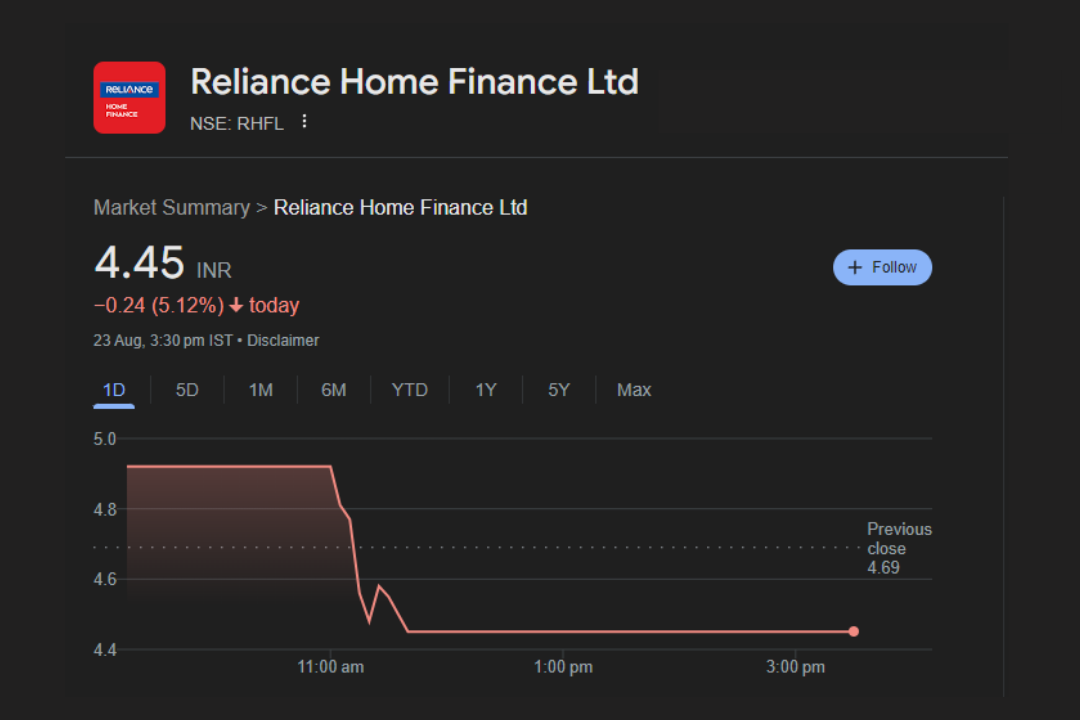This screenshot has width=1080, height=720.
Task: Switch to the 5D chart view
Action: coord(186,390)
